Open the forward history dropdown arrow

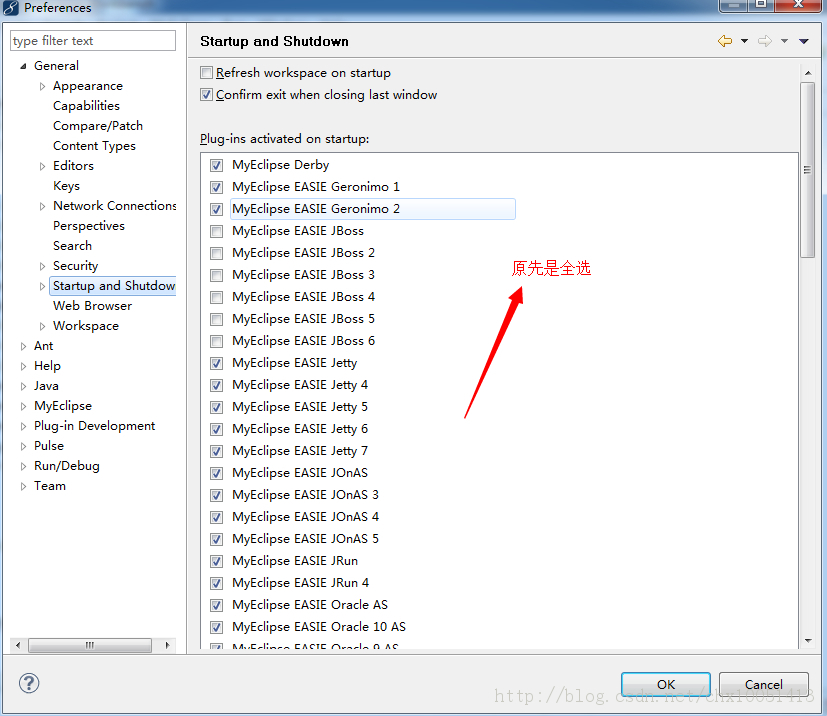[x=784, y=41]
